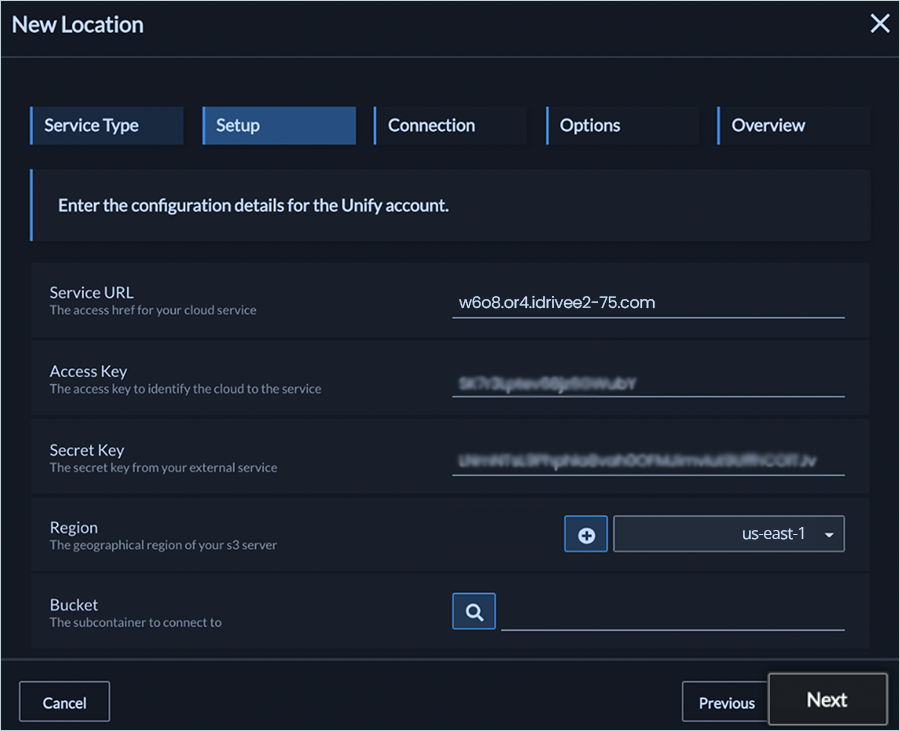This screenshot has height=731, width=900.
Task: Click the New Location dialog title
Action: point(78,25)
